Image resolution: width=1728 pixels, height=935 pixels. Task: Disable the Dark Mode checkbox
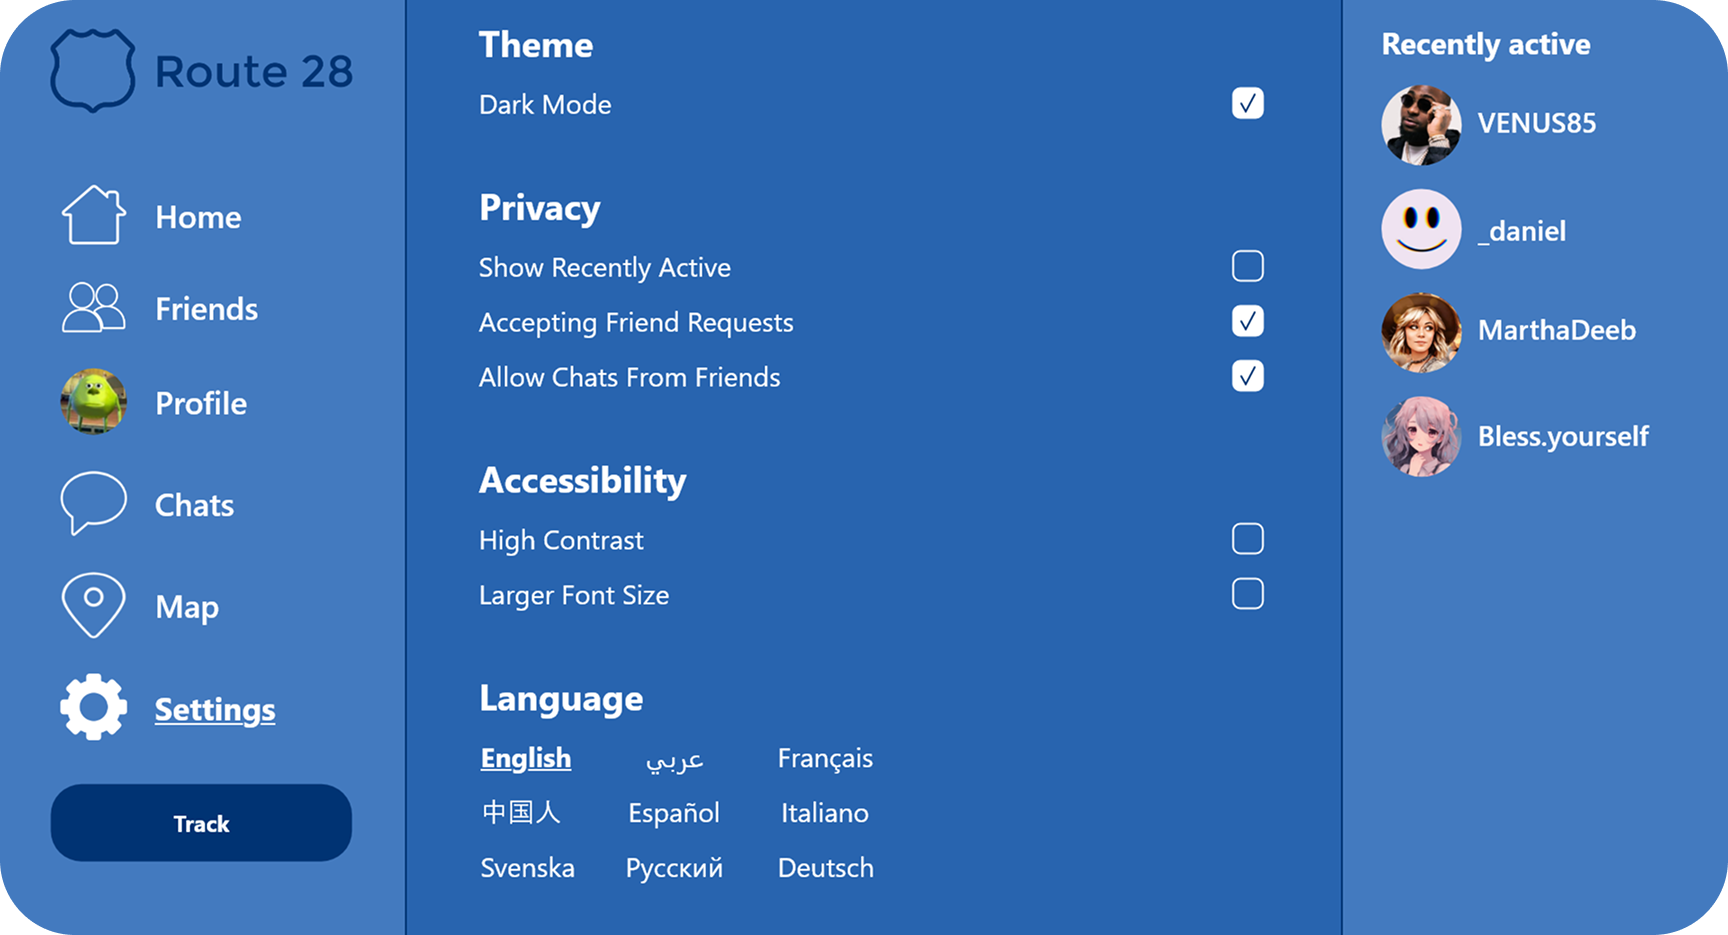tap(1247, 104)
